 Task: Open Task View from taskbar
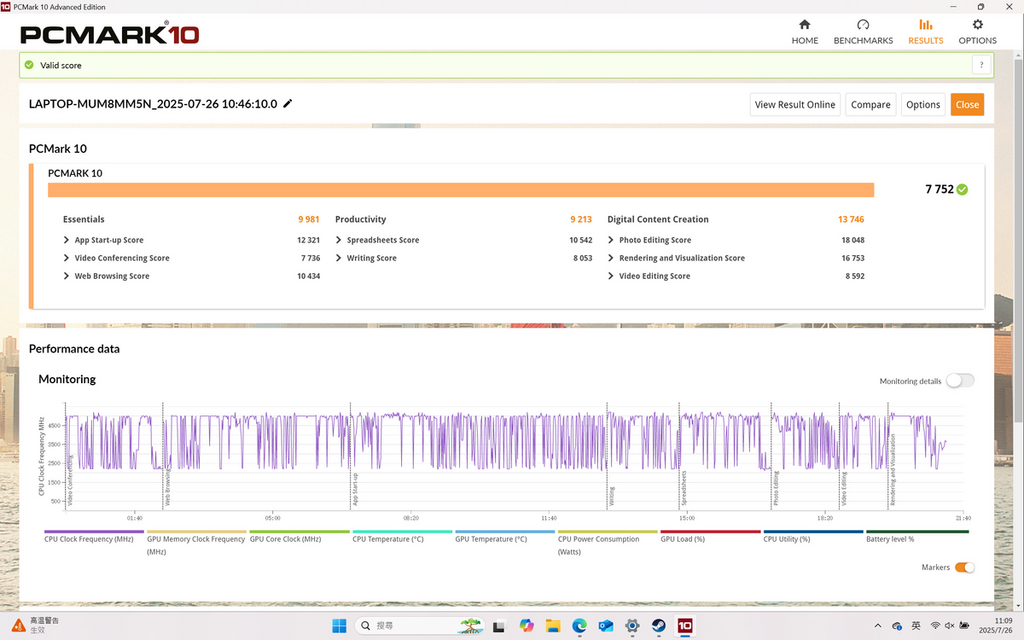(499, 626)
